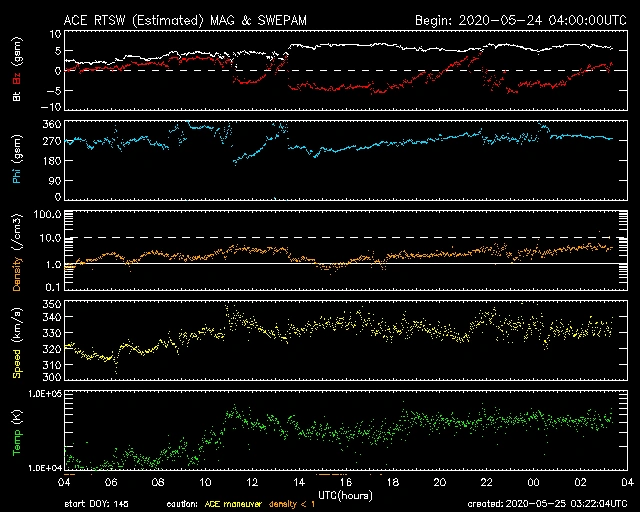The image size is (640, 512).
Task: Click the '1.0' tick on Density axis
Action: pos(53,265)
